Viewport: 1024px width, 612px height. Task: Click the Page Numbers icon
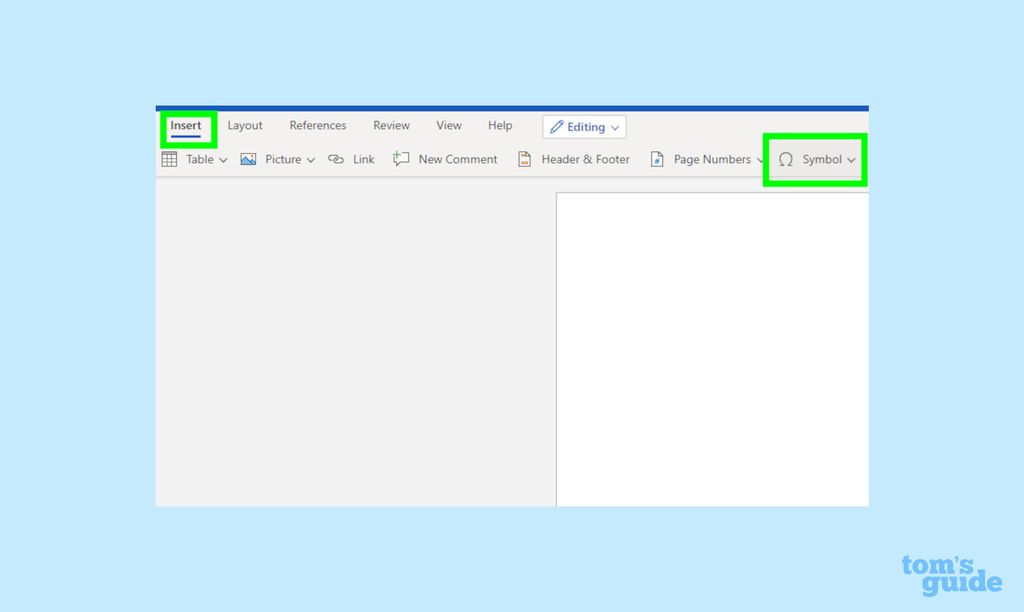657,159
